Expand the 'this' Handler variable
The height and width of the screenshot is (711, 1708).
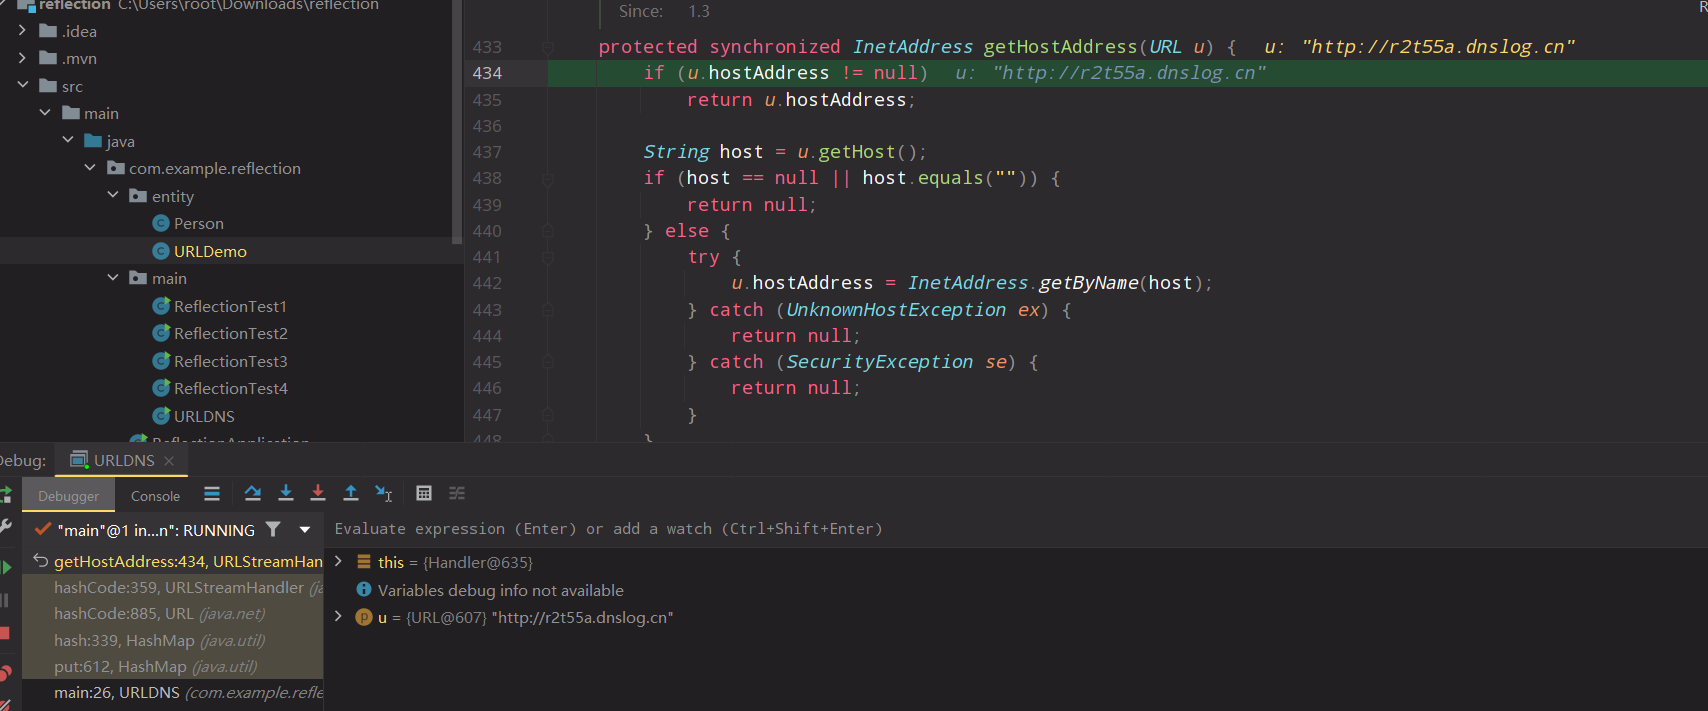pos(339,562)
